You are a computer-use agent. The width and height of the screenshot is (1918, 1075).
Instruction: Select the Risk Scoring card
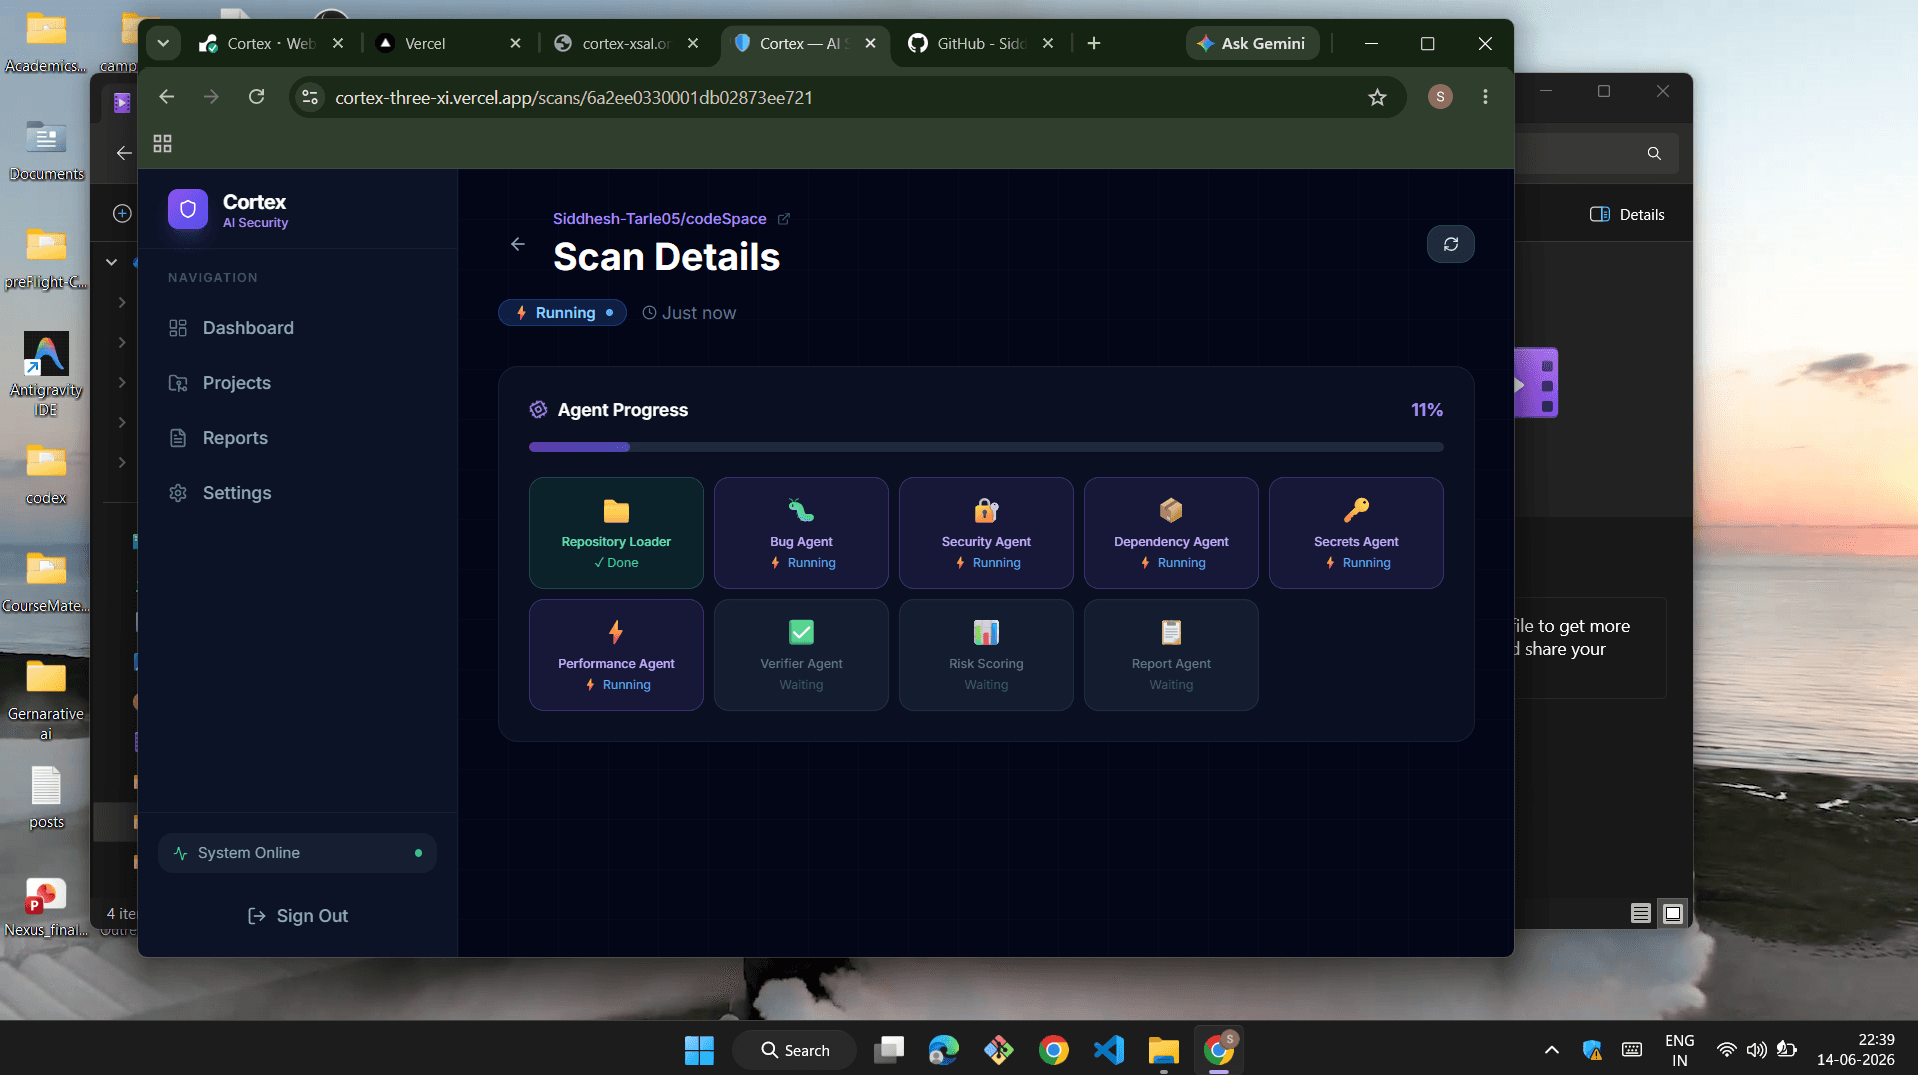coord(986,655)
